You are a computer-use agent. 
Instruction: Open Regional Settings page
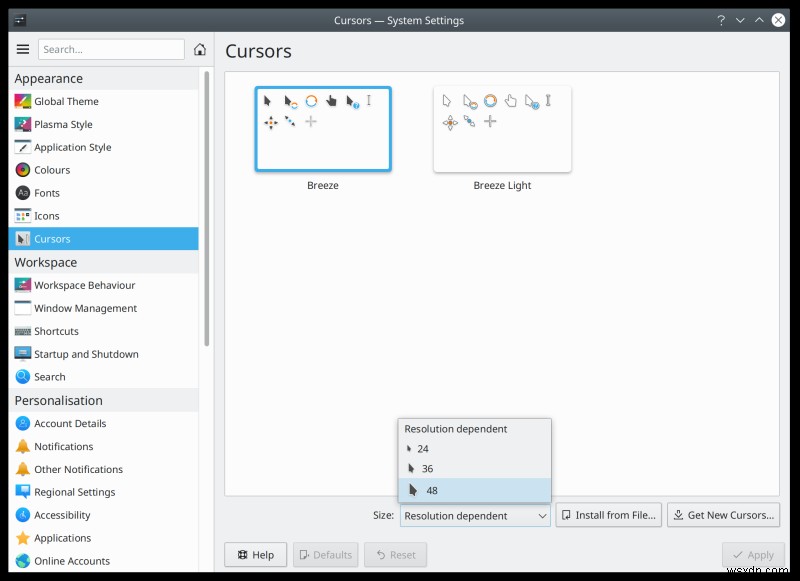[104, 492]
